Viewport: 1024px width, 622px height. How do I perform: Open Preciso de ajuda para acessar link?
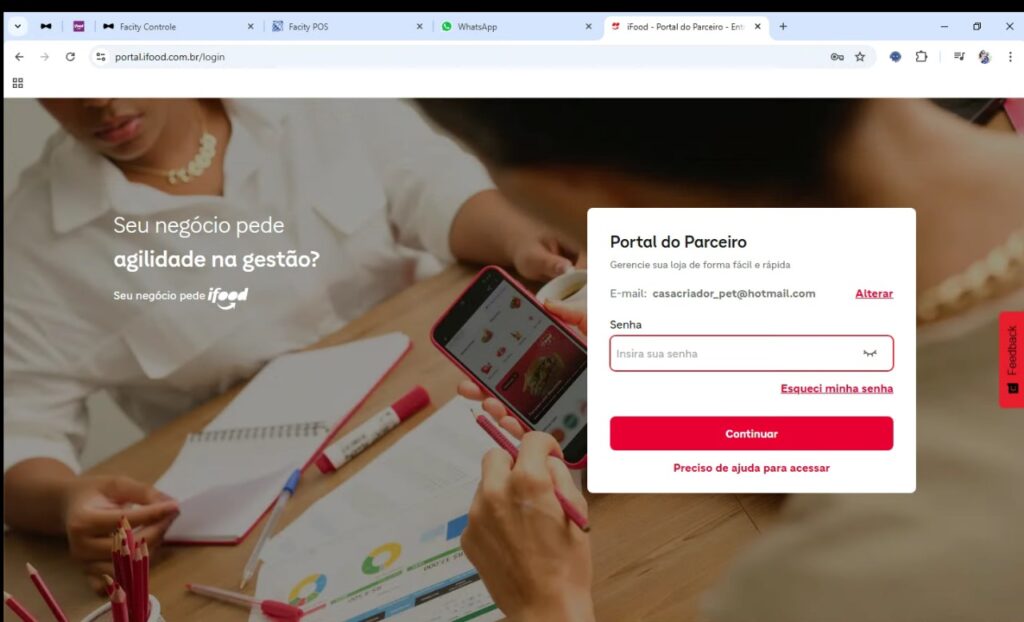[x=751, y=468]
